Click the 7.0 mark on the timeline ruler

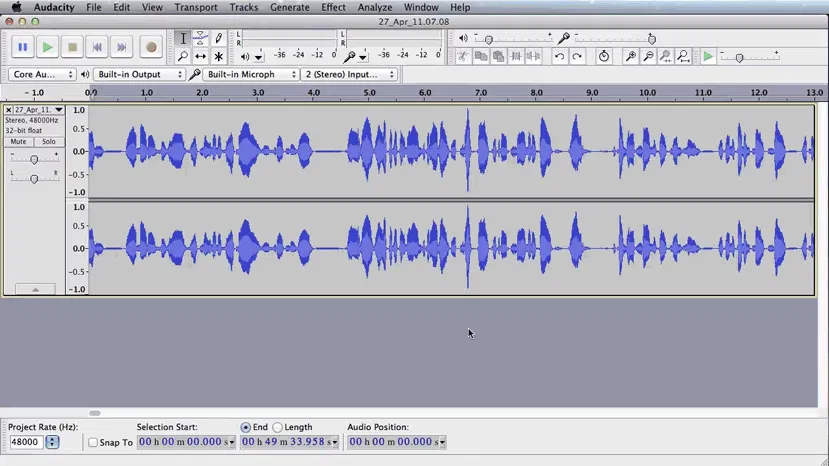click(x=481, y=93)
